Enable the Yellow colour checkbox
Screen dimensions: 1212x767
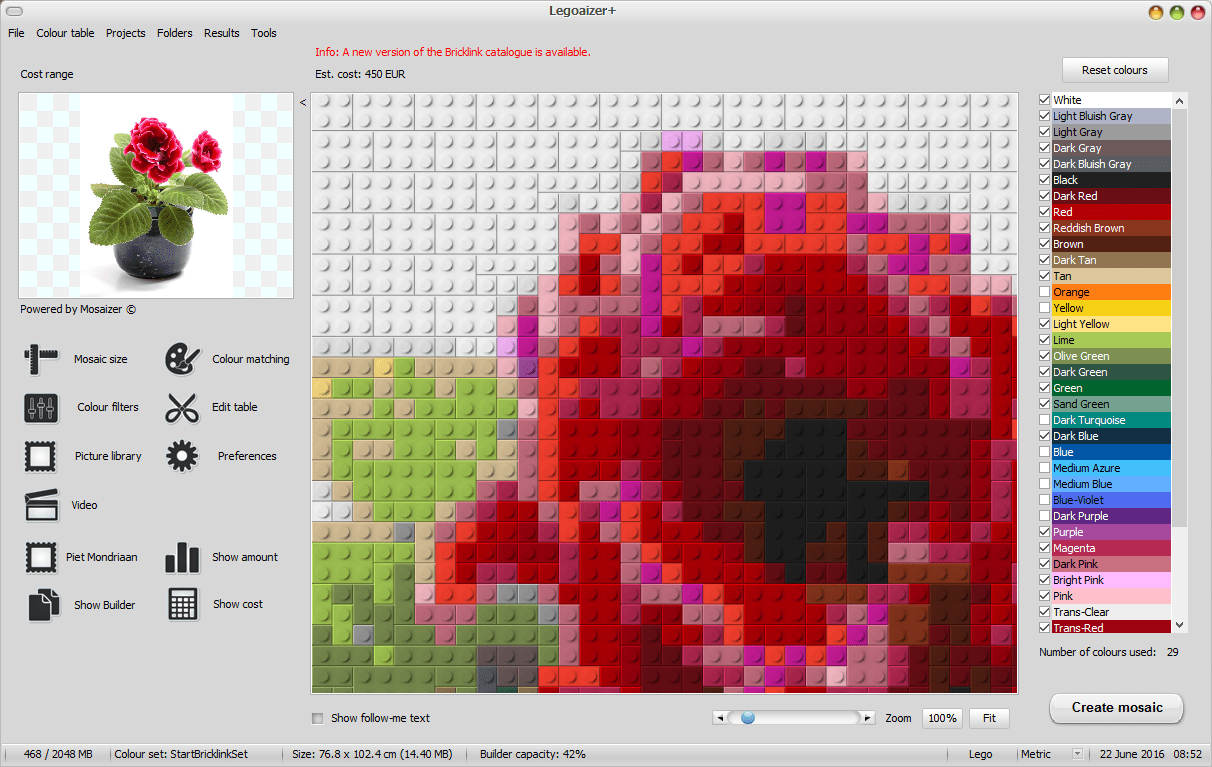1045,308
